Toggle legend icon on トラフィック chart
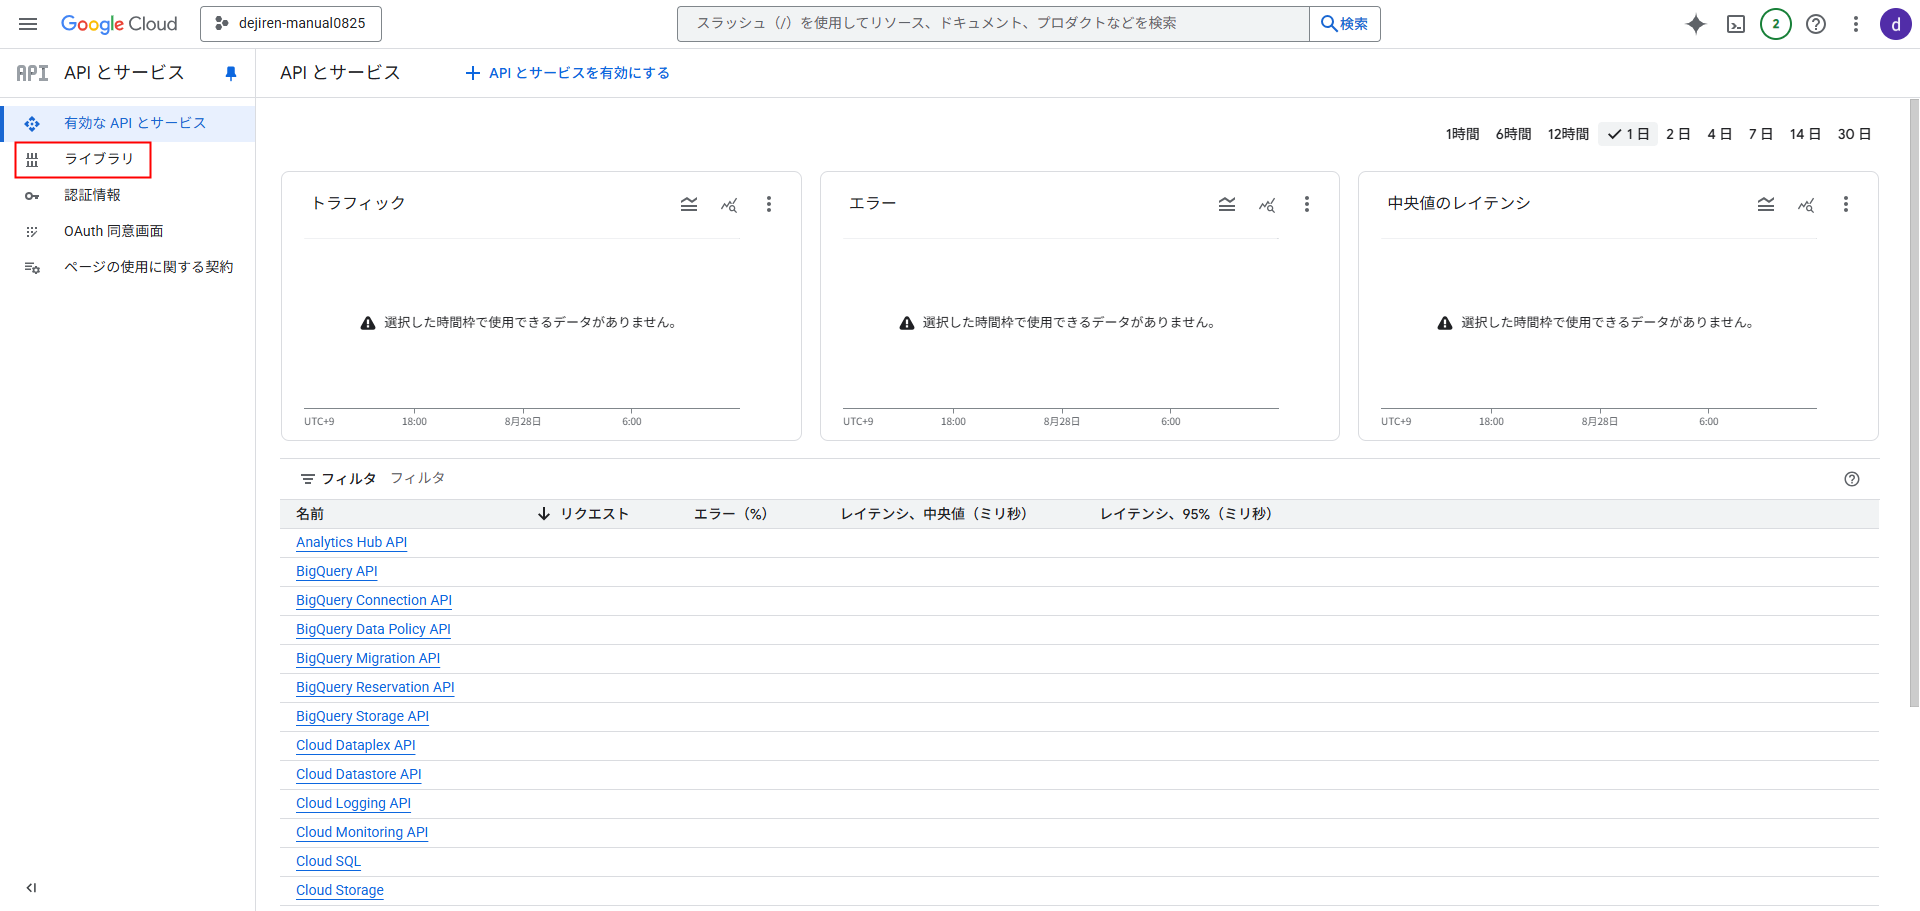 tap(689, 204)
